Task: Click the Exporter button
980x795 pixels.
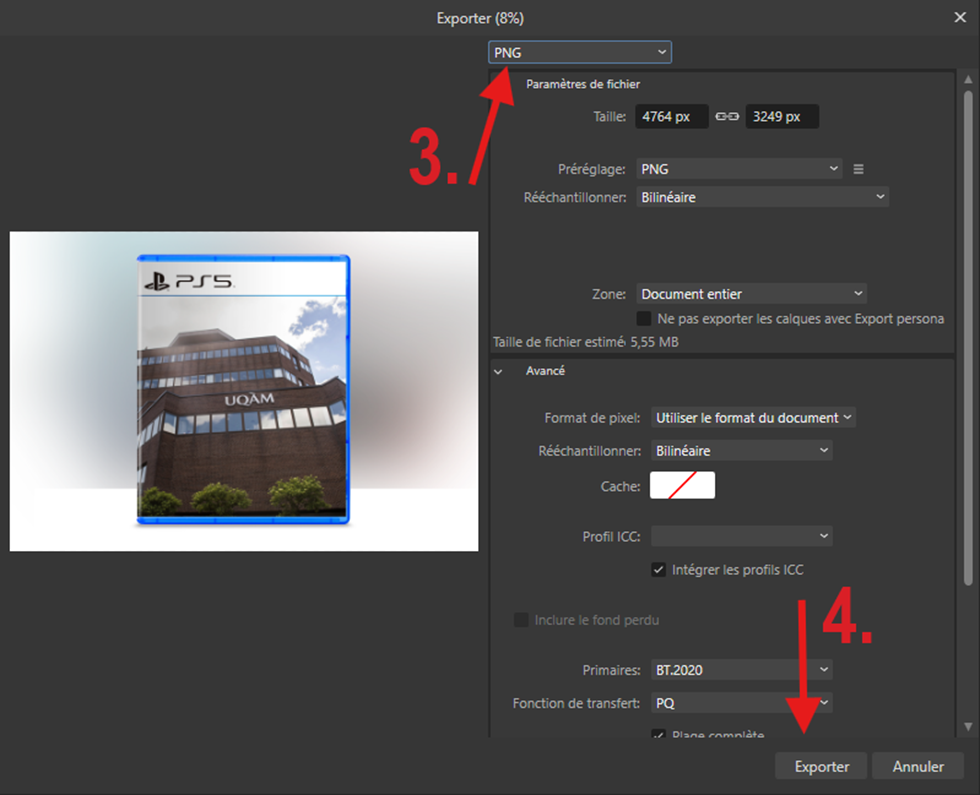Action: click(x=822, y=766)
